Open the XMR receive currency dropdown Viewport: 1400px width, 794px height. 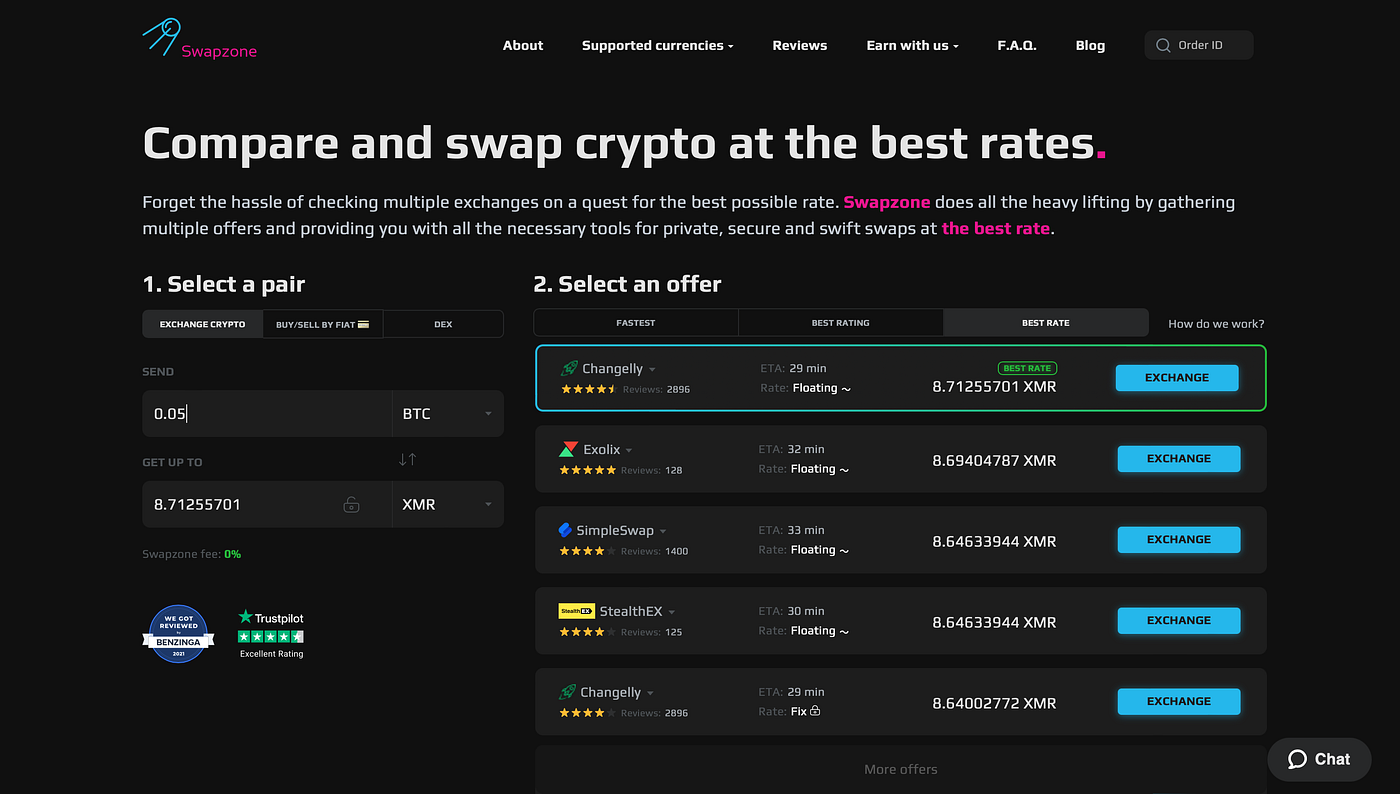(x=448, y=504)
